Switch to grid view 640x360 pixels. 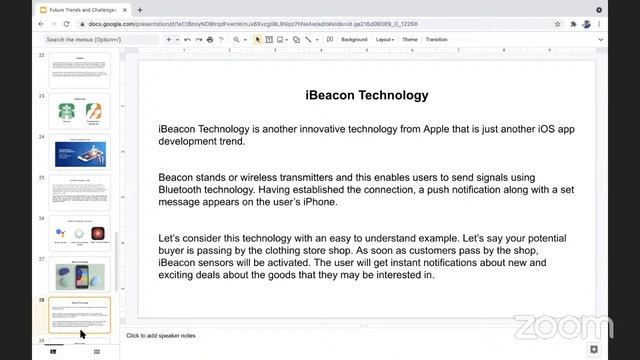click(x=97, y=351)
